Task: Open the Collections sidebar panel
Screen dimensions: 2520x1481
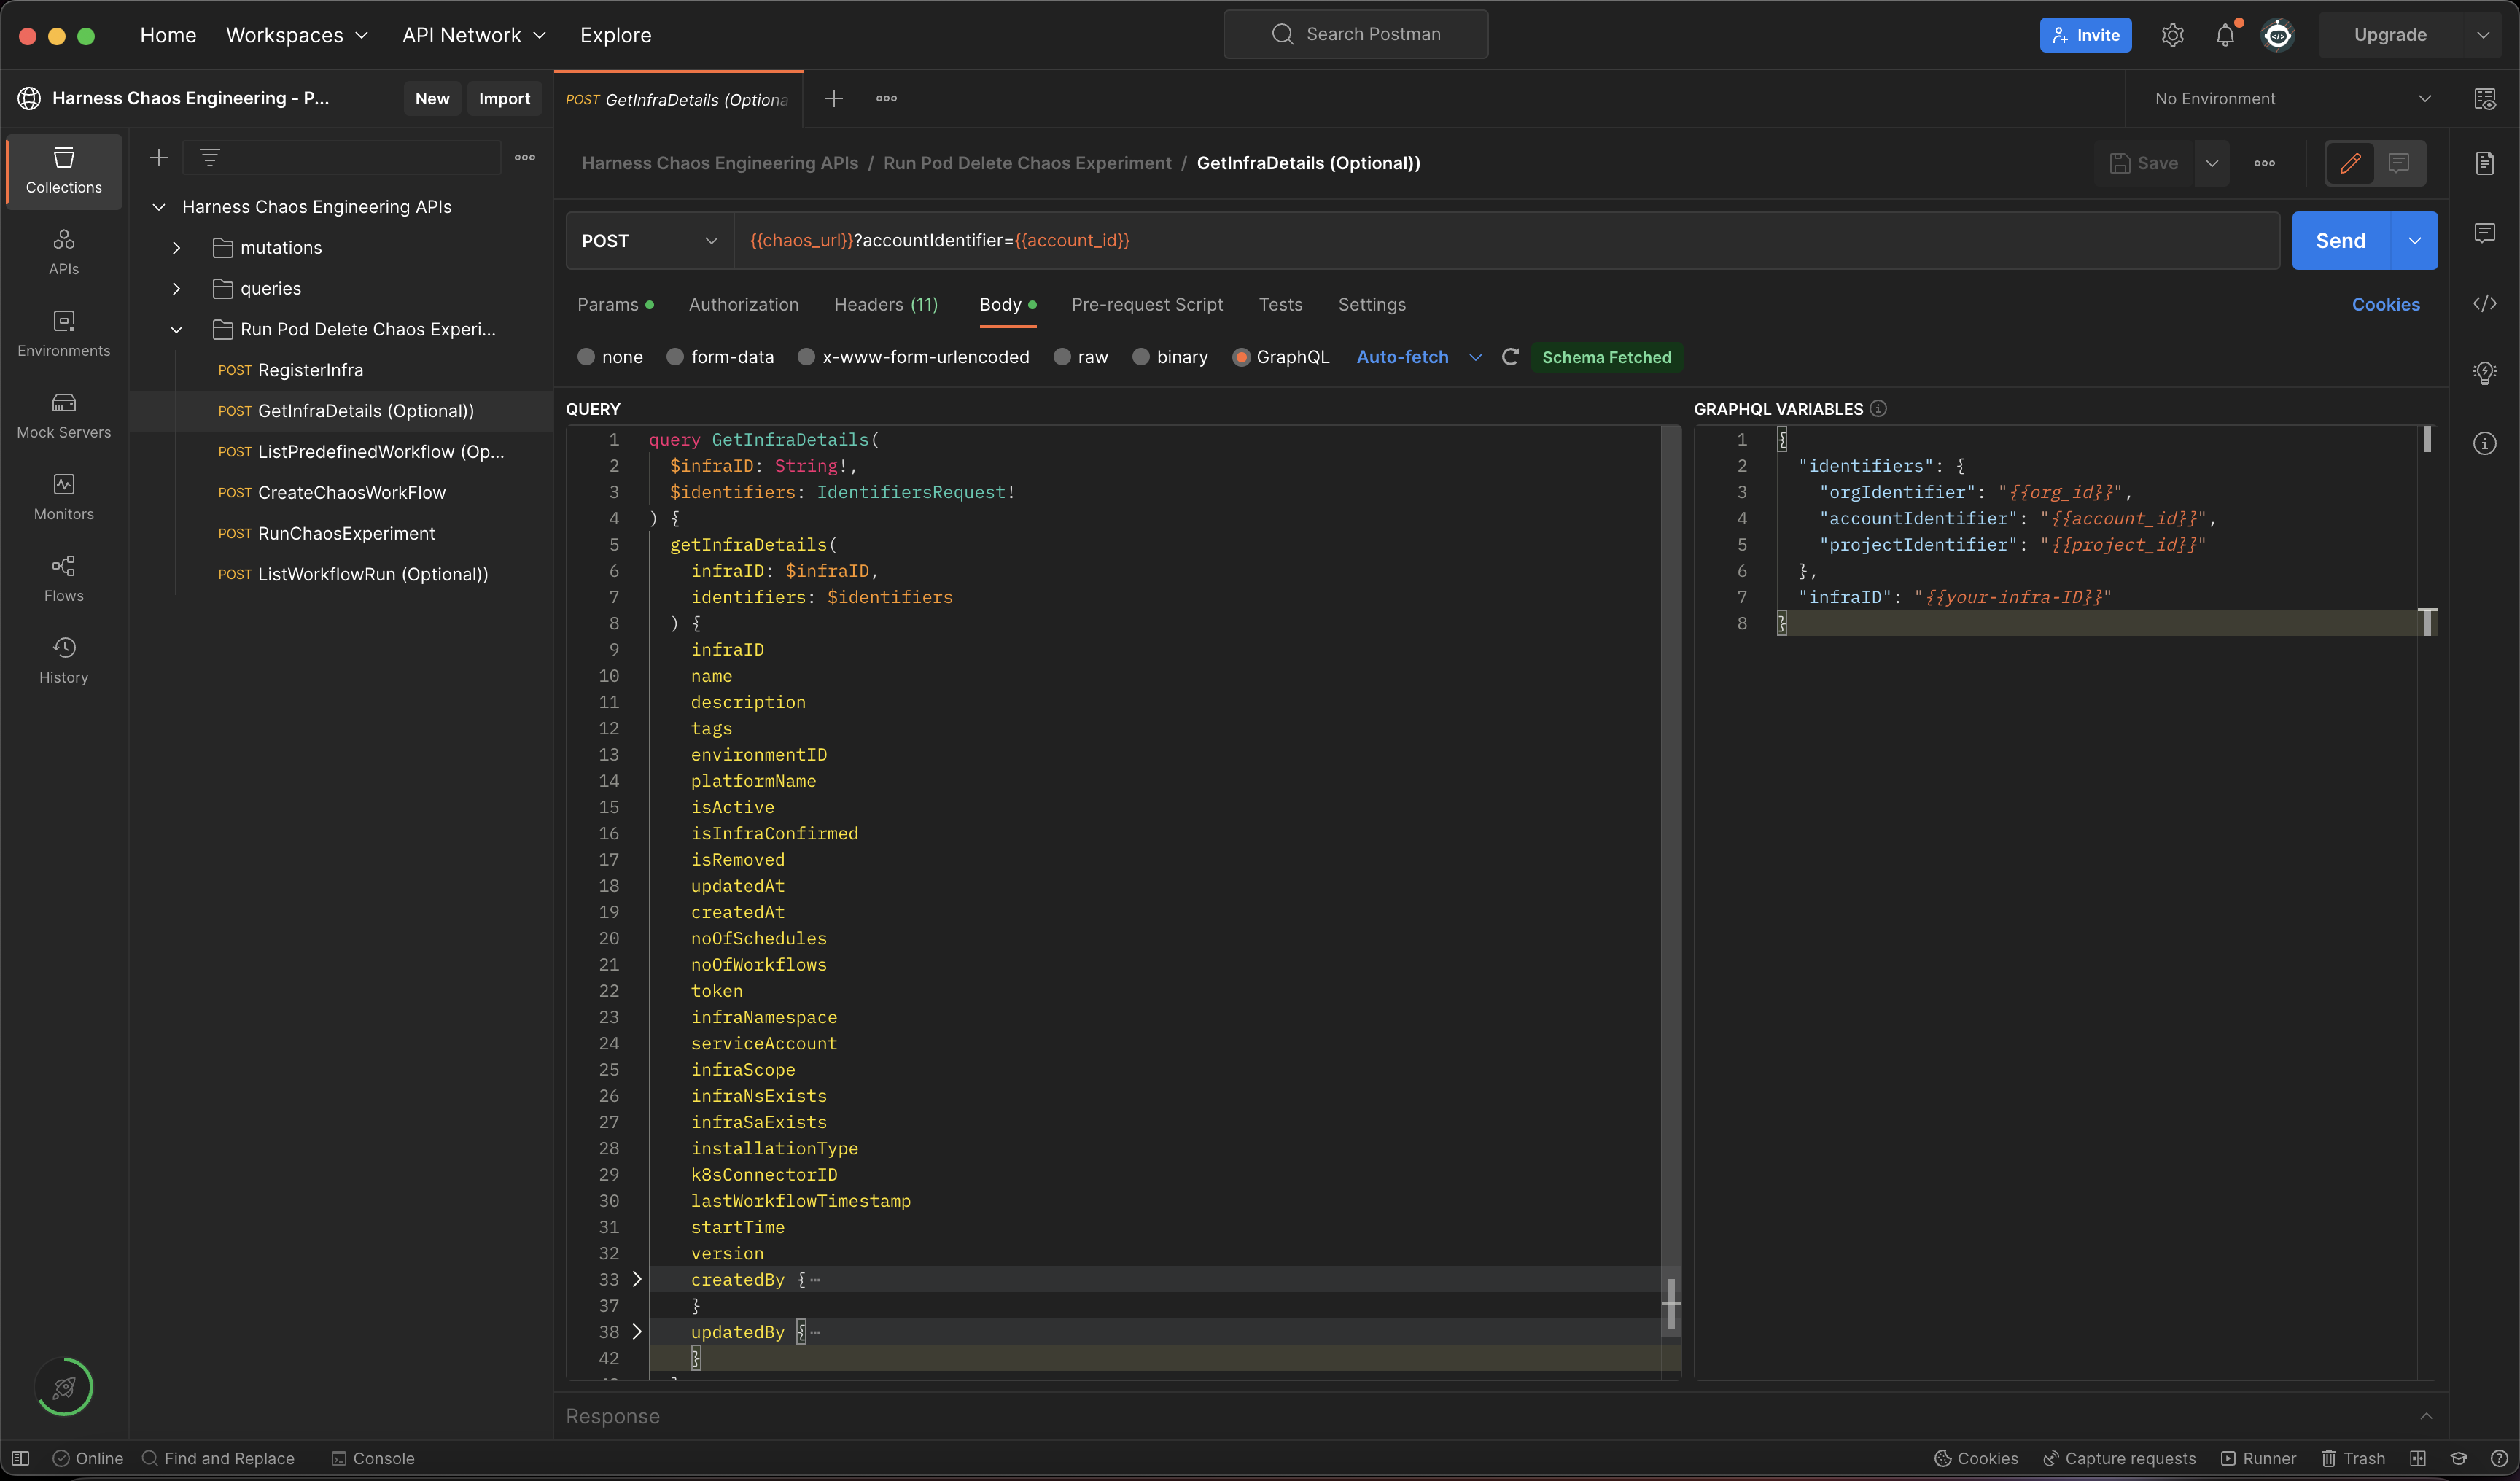Action: 64,171
